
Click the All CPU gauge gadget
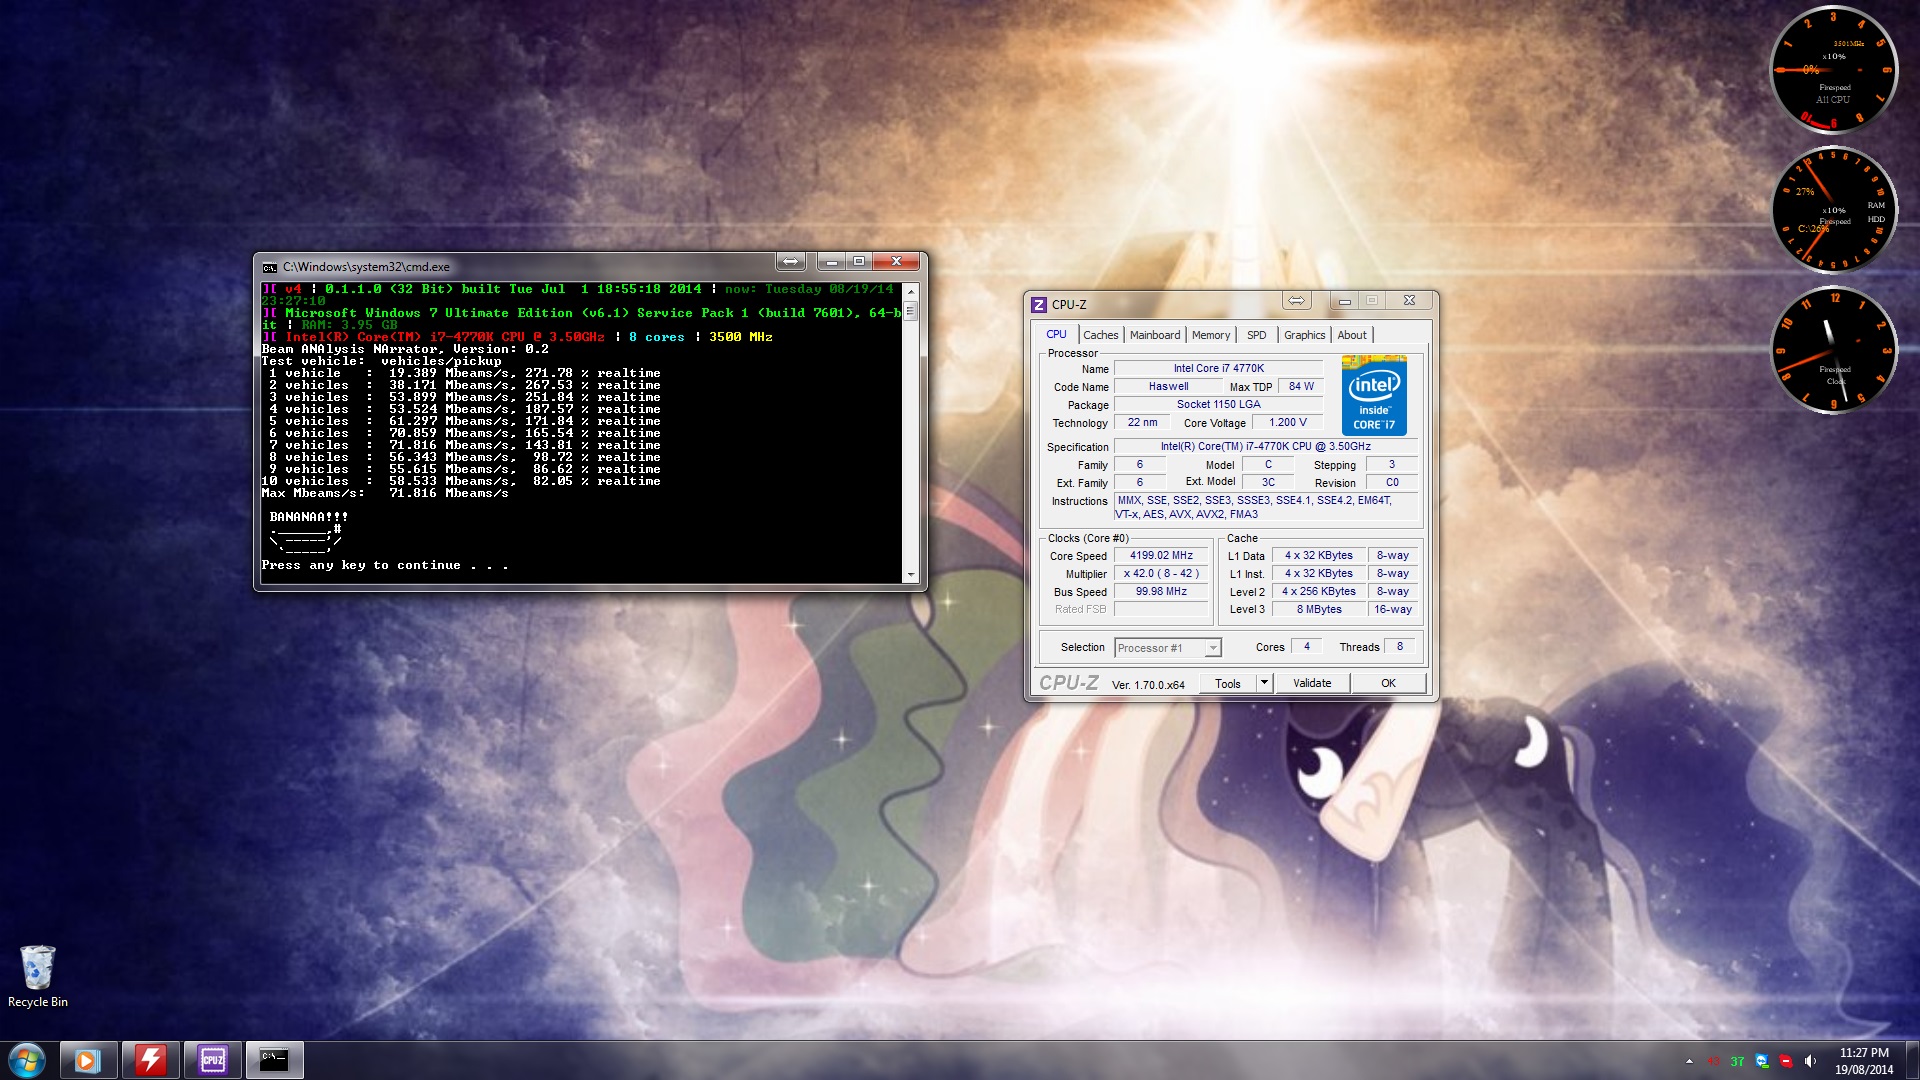(x=1833, y=70)
